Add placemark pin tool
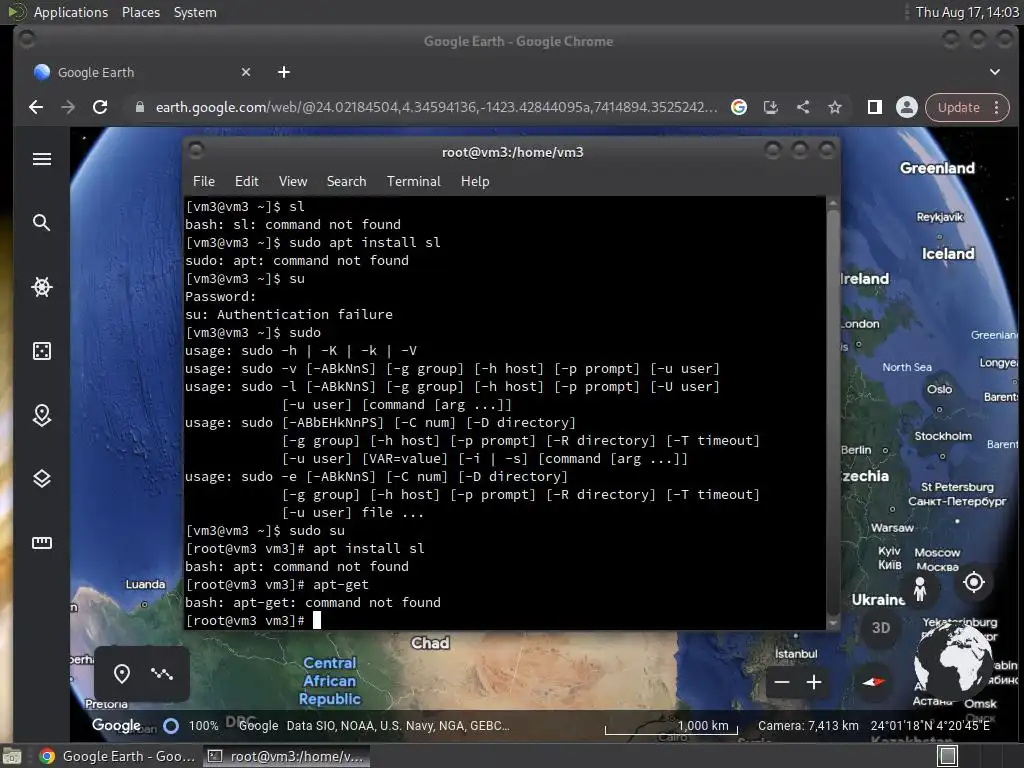The image size is (1024, 768). coord(122,673)
